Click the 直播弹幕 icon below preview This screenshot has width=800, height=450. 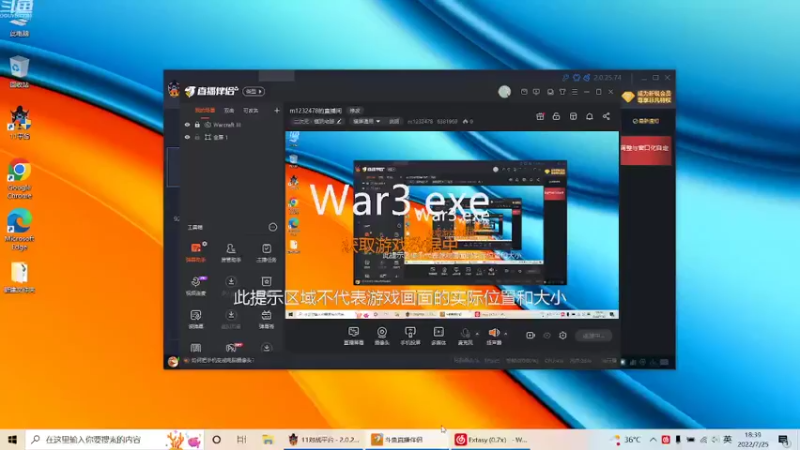coord(354,336)
